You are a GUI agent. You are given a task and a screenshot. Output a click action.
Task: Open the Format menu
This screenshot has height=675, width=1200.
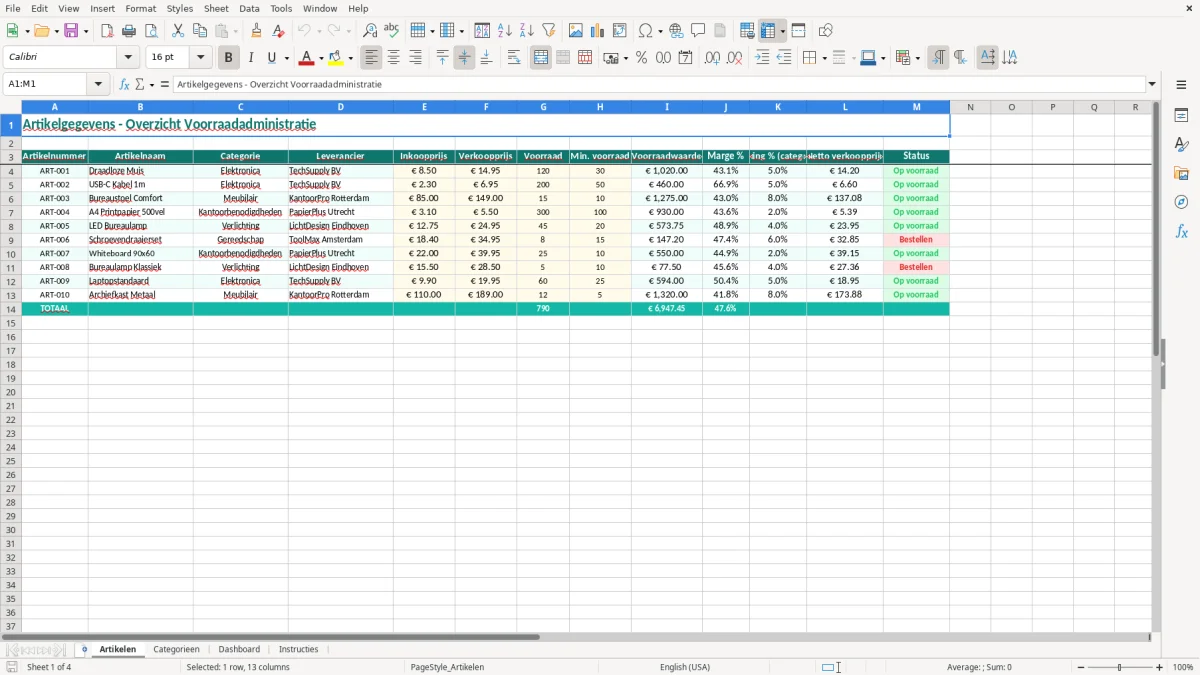140,8
